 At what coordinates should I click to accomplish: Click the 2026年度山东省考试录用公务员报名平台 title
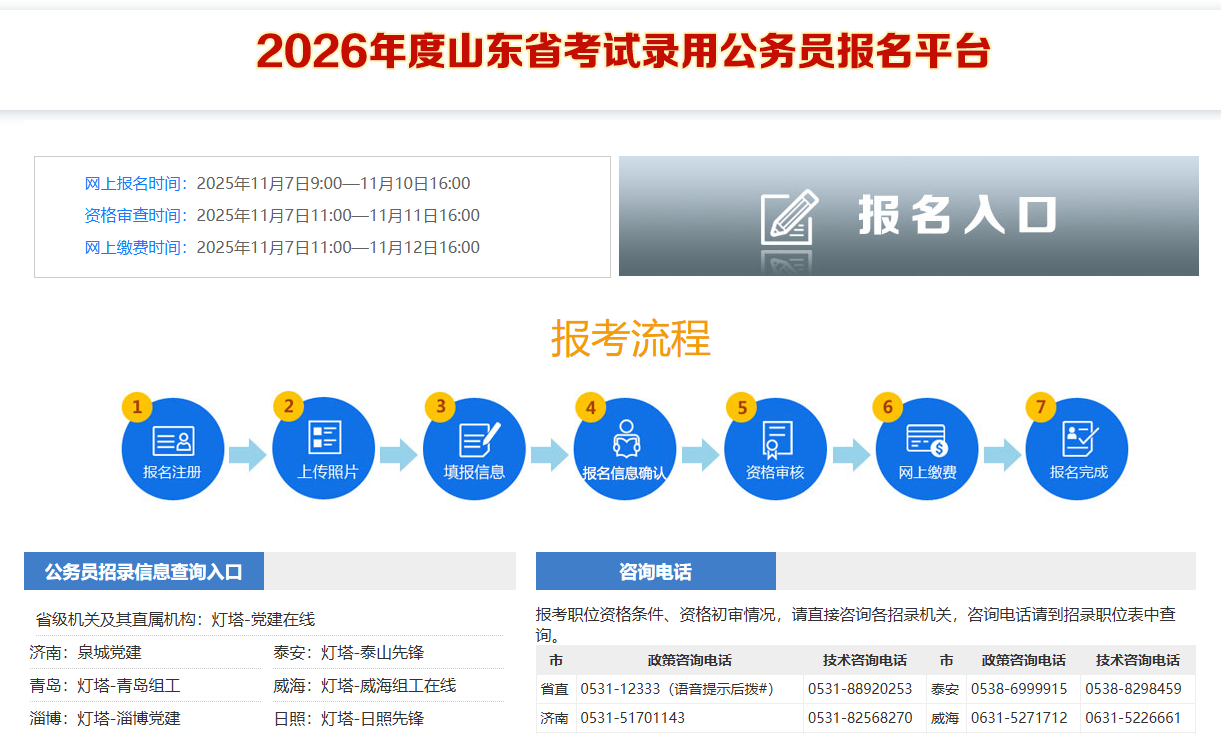point(622,52)
